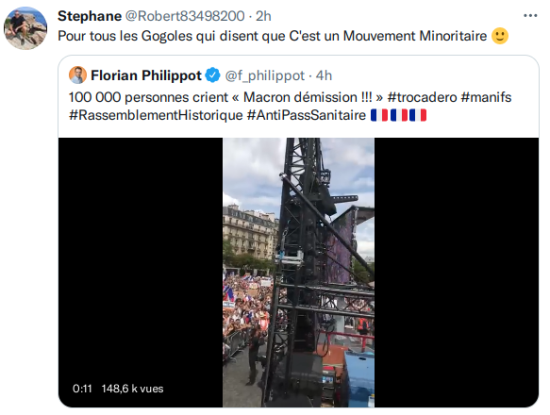The height and width of the screenshot is (415, 550).
Task: Open the three-dot more options menu
Action: [530, 16]
